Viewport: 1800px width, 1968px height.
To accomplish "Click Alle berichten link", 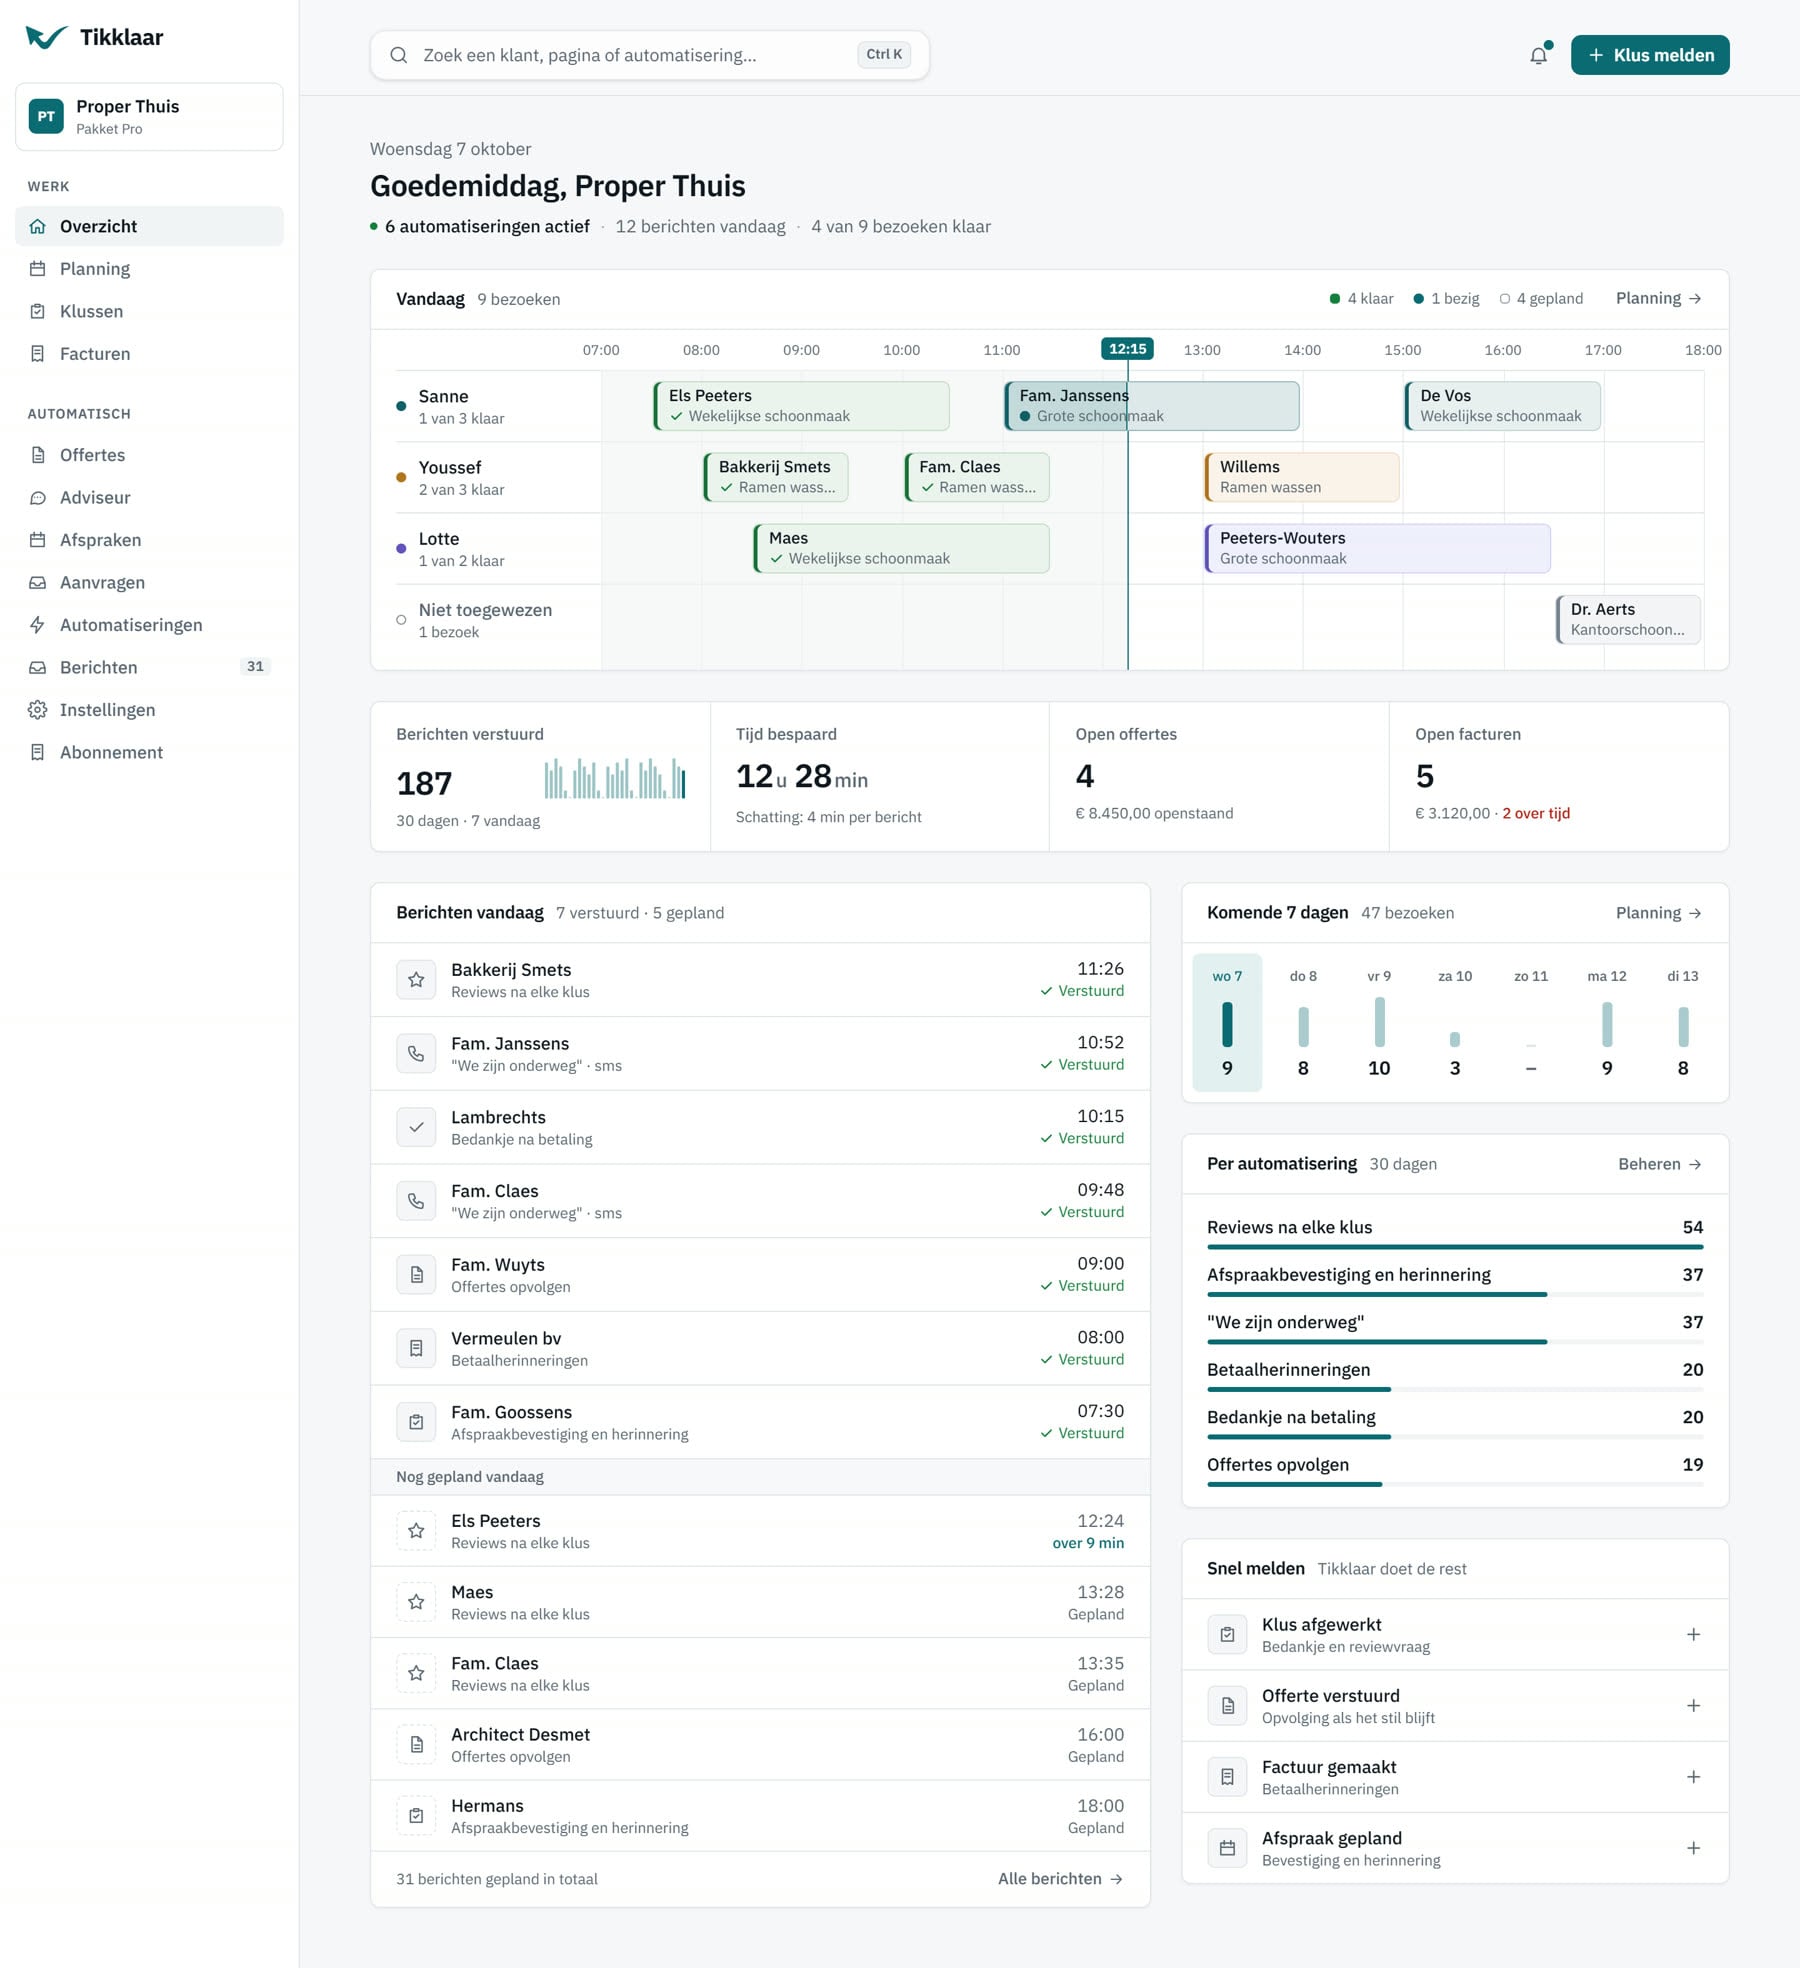I will click(x=1060, y=1879).
